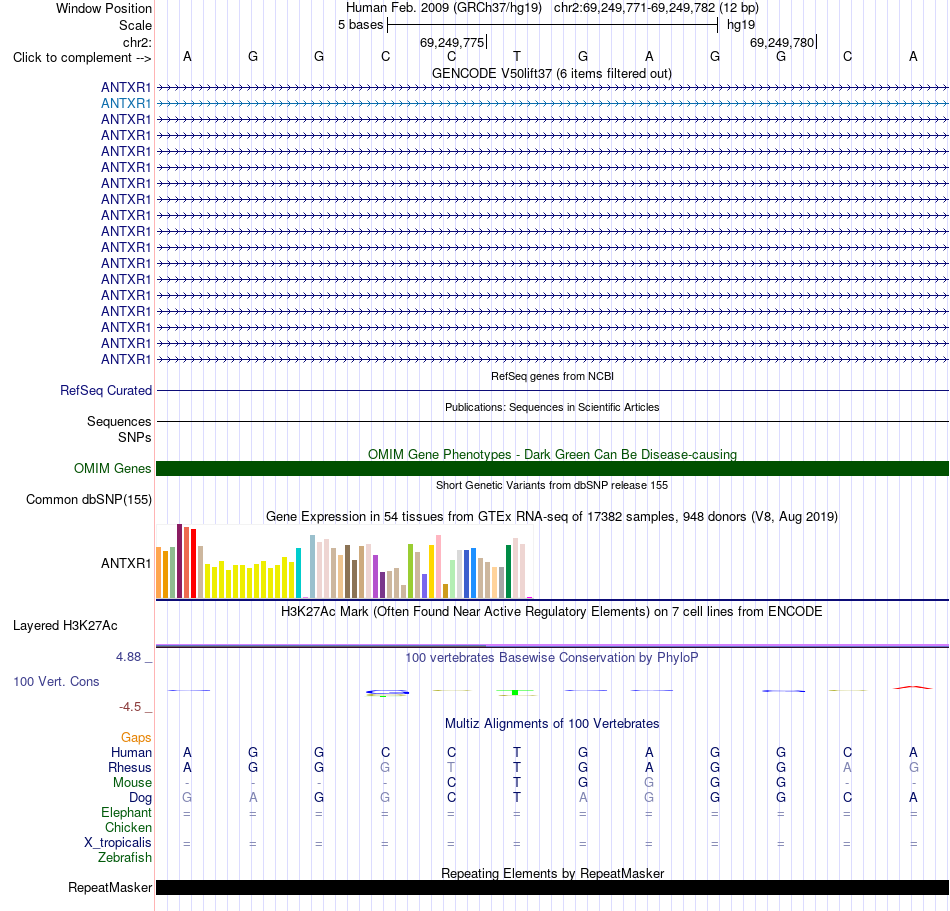The image size is (950, 911).
Task: Click the 'Gaps' label in Multiz track
Action: click(136, 738)
